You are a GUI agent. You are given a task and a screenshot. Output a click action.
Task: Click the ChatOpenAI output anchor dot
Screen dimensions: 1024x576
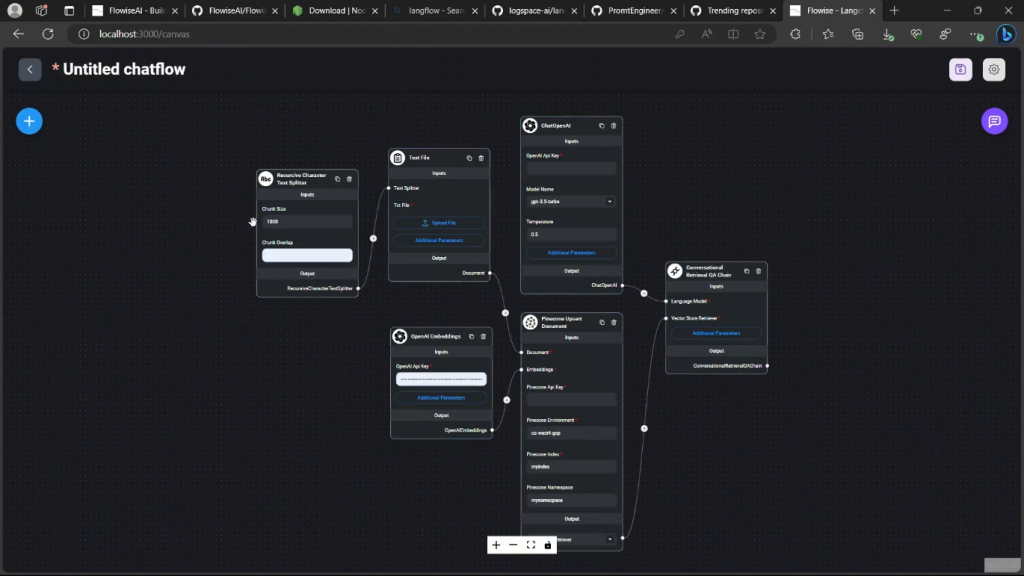[622, 285]
